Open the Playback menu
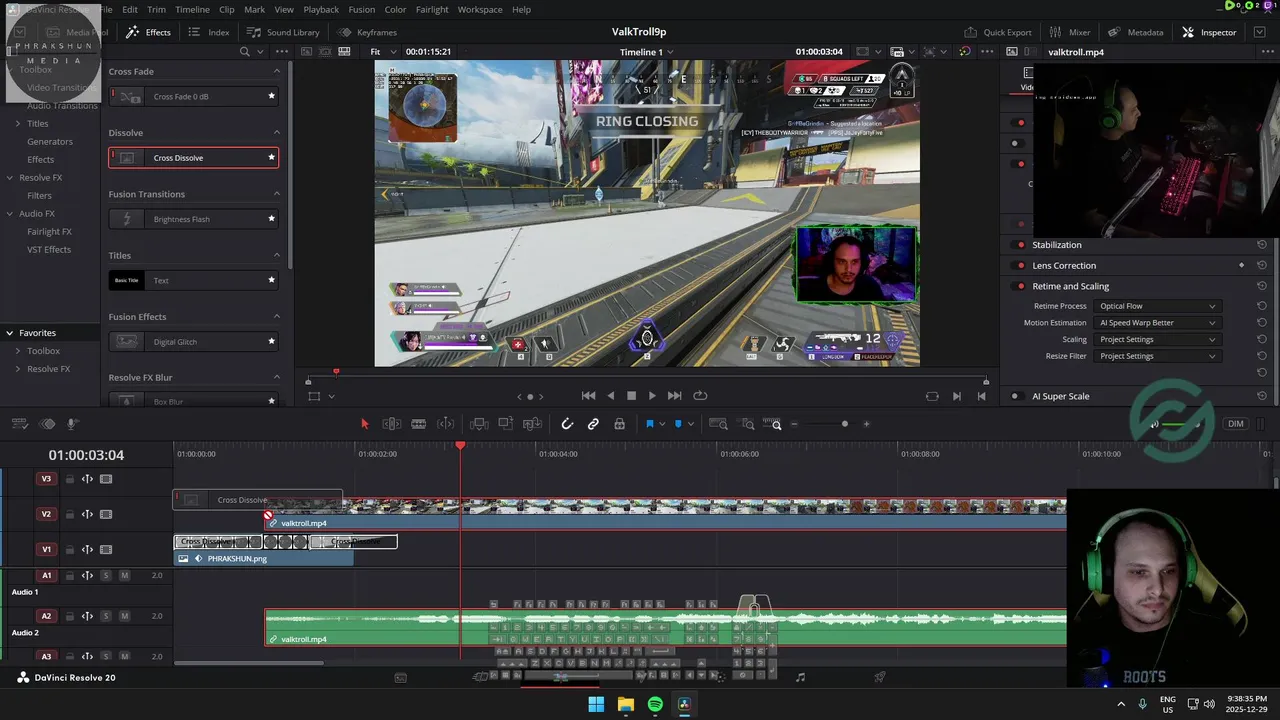Viewport: 1280px width, 720px height. (x=321, y=9)
